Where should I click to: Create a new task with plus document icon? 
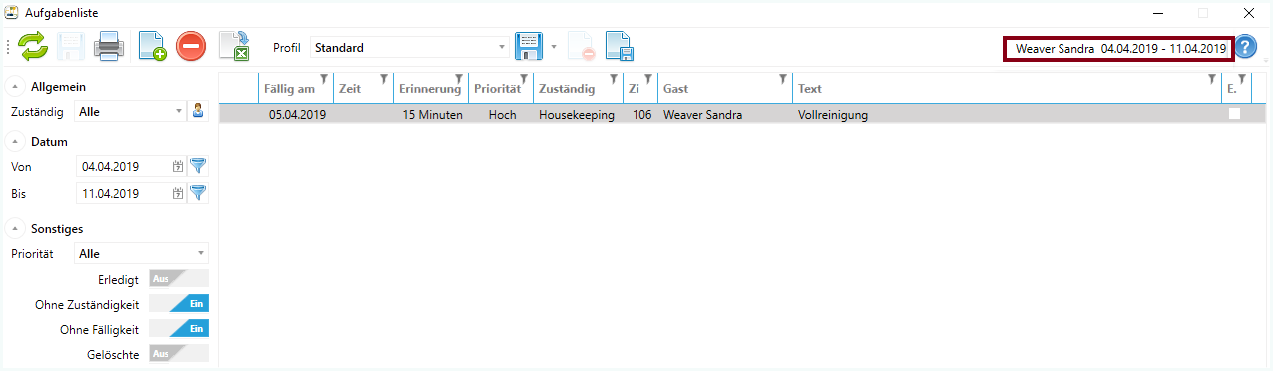(x=152, y=47)
